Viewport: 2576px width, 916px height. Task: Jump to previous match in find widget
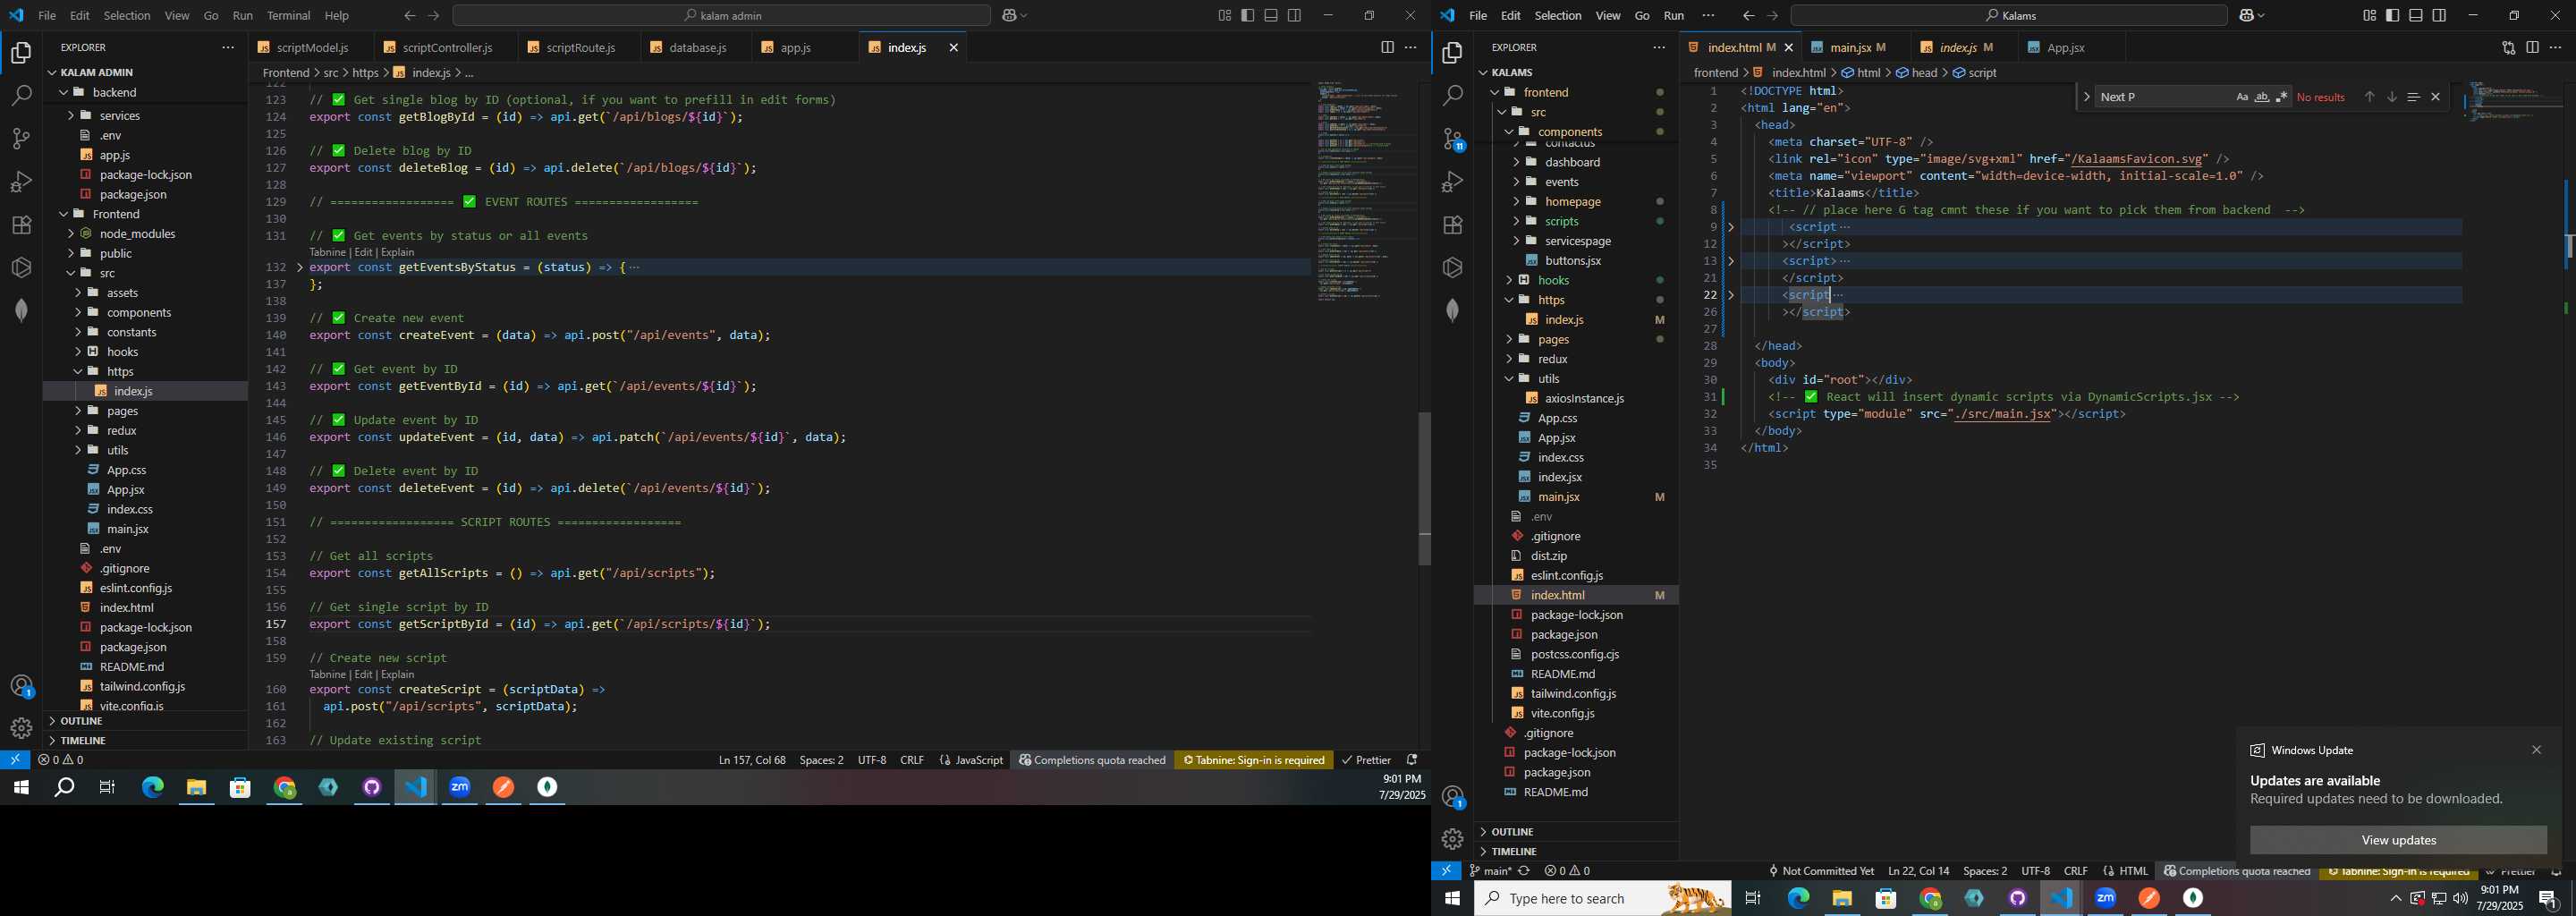pyautogui.click(x=2369, y=97)
